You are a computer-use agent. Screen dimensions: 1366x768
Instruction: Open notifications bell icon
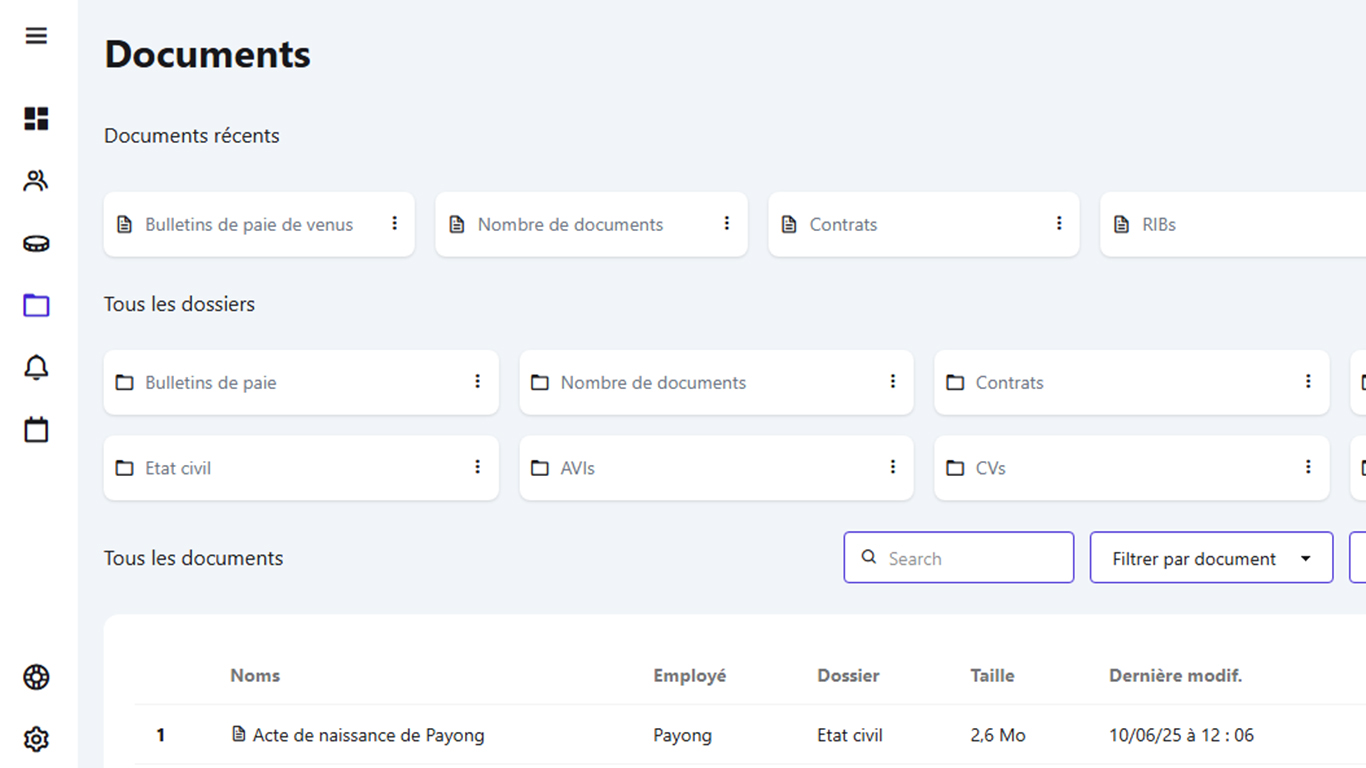36,367
